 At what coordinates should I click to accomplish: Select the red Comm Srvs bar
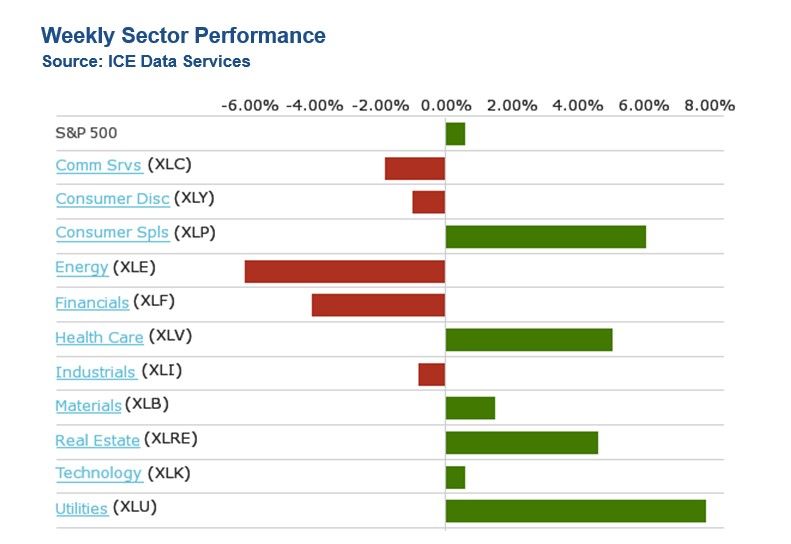click(415, 168)
